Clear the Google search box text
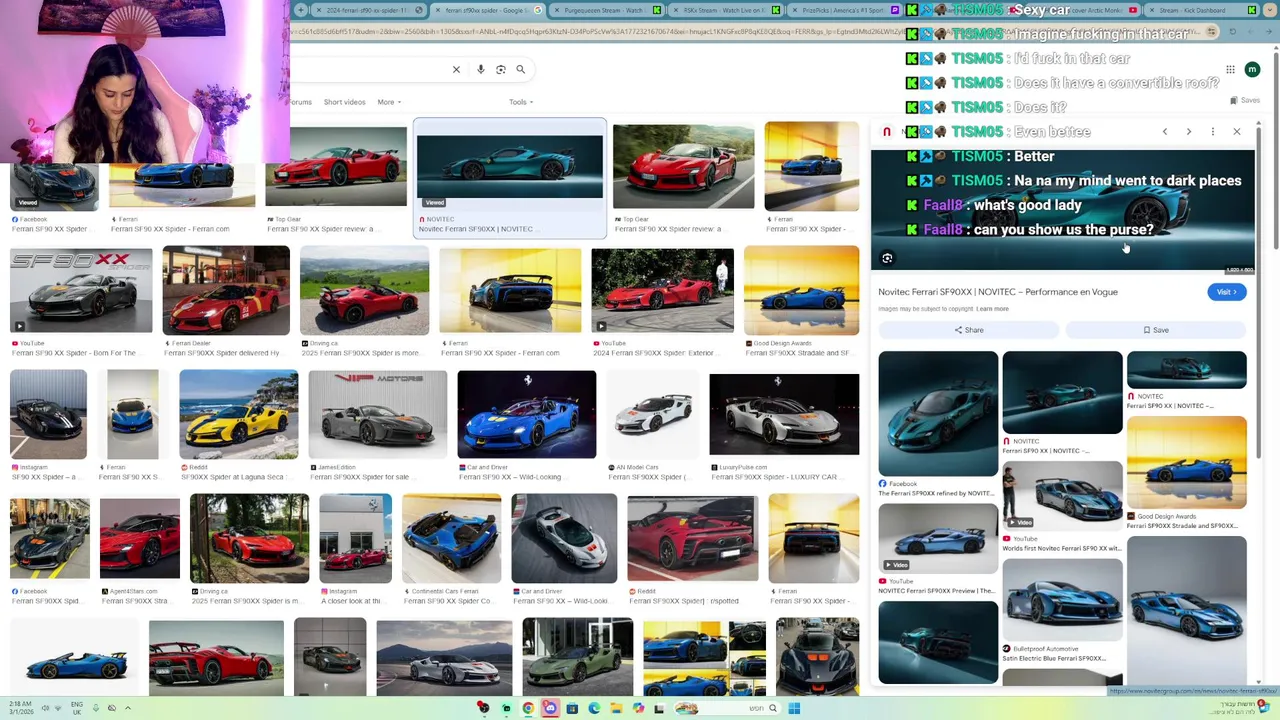The width and height of the screenshot is (1280, 720). tap(456, 70)
